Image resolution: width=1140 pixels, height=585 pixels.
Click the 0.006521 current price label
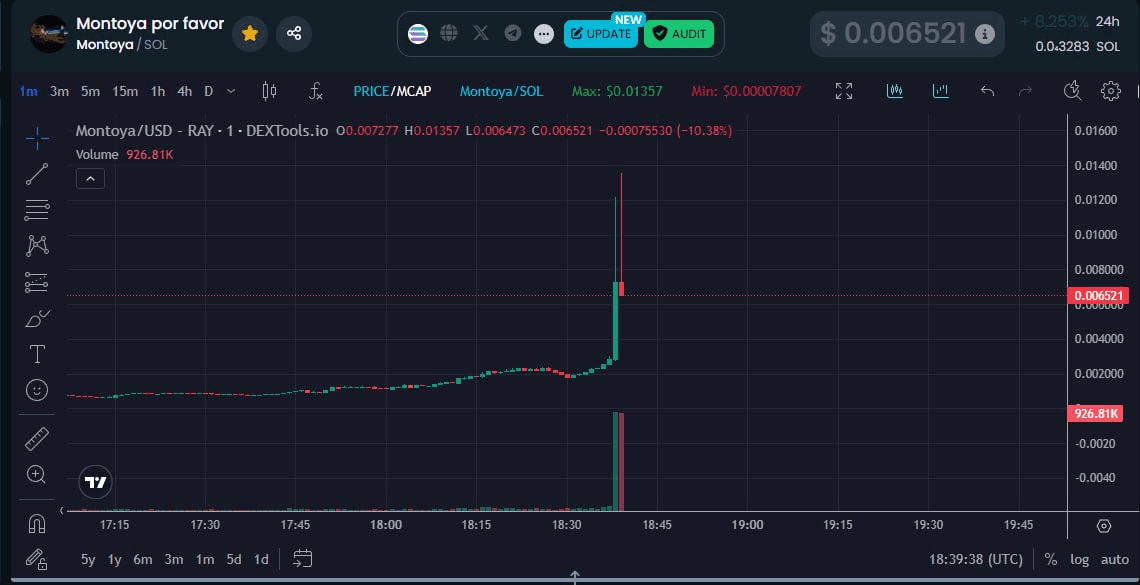tap(1098, 296)
